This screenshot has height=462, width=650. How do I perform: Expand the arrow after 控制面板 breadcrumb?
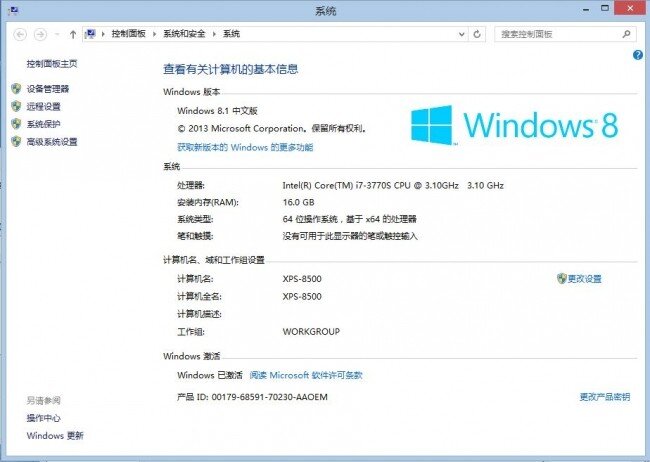(x=154, y=34)
